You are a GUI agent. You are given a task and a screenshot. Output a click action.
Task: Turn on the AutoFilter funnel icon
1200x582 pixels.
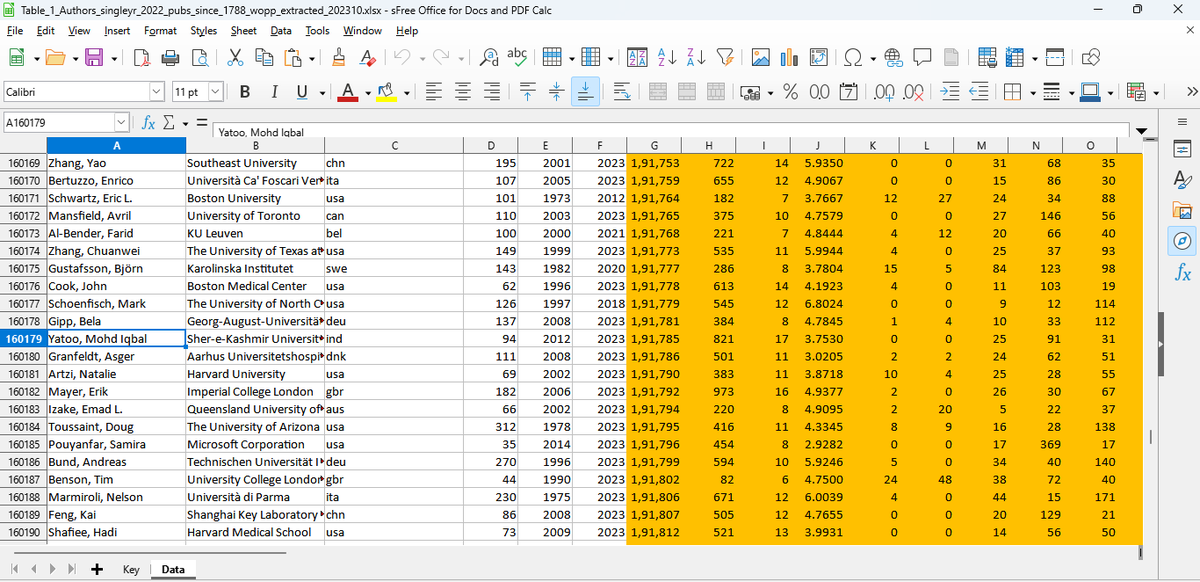point(727,59)
